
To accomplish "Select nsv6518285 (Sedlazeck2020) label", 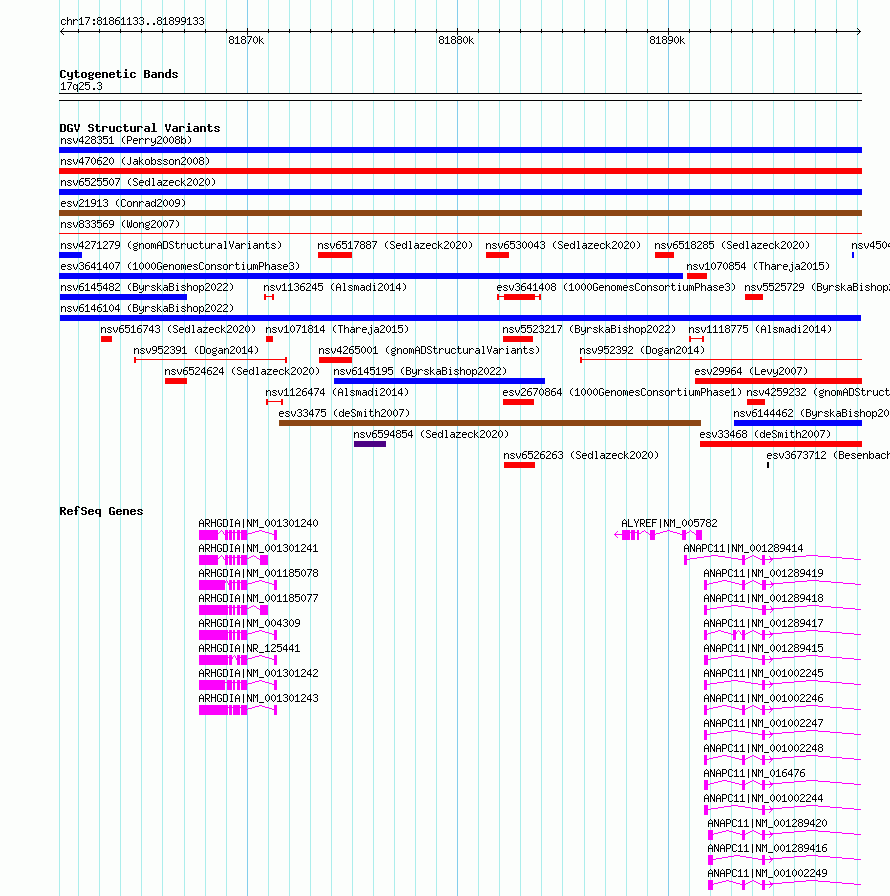I will 732,246.
